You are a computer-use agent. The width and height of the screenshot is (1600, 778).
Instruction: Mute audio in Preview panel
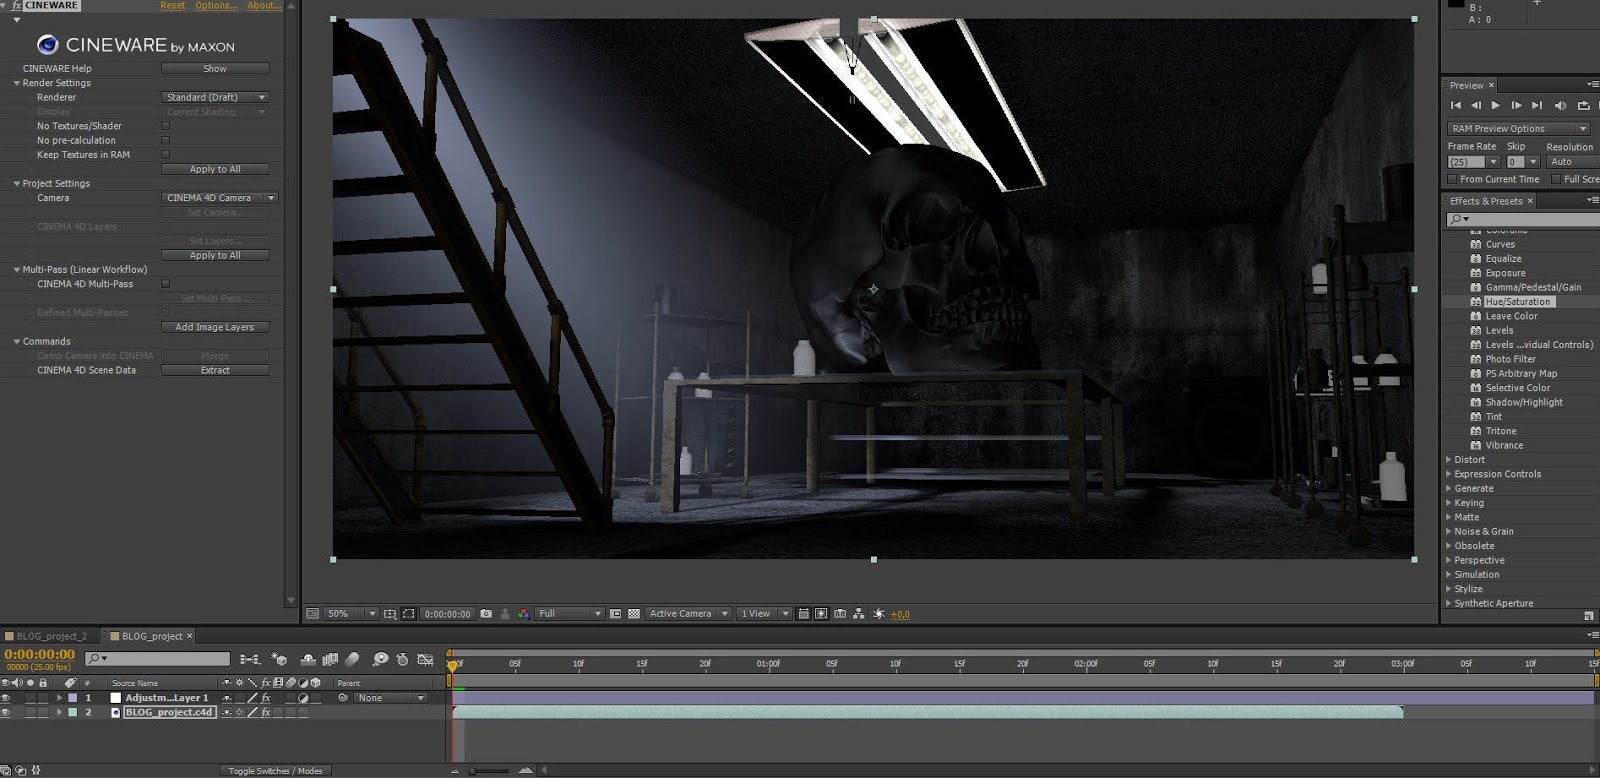pyautogui.click(x=1560, y=105)
